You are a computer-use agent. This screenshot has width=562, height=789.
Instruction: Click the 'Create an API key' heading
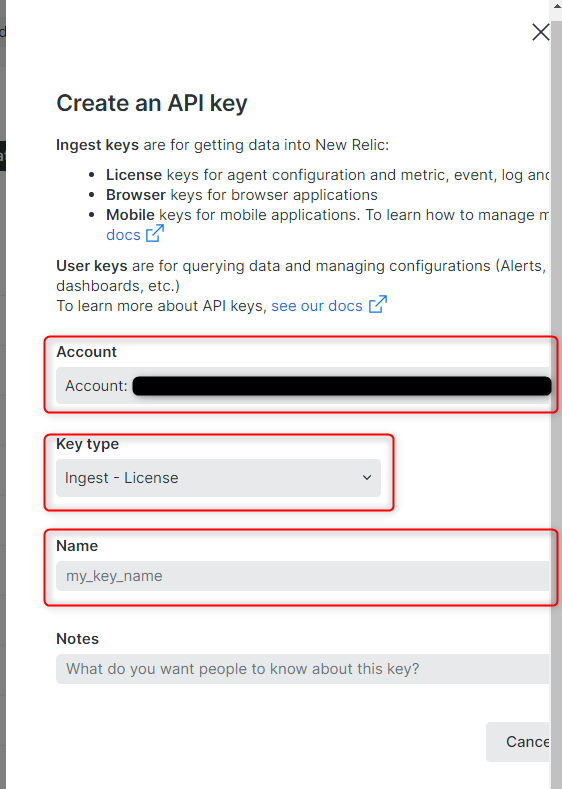point(152,103)
